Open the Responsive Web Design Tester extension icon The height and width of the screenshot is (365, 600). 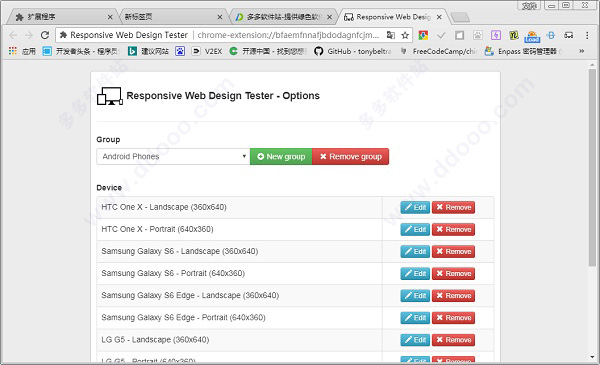pos(569,35)
